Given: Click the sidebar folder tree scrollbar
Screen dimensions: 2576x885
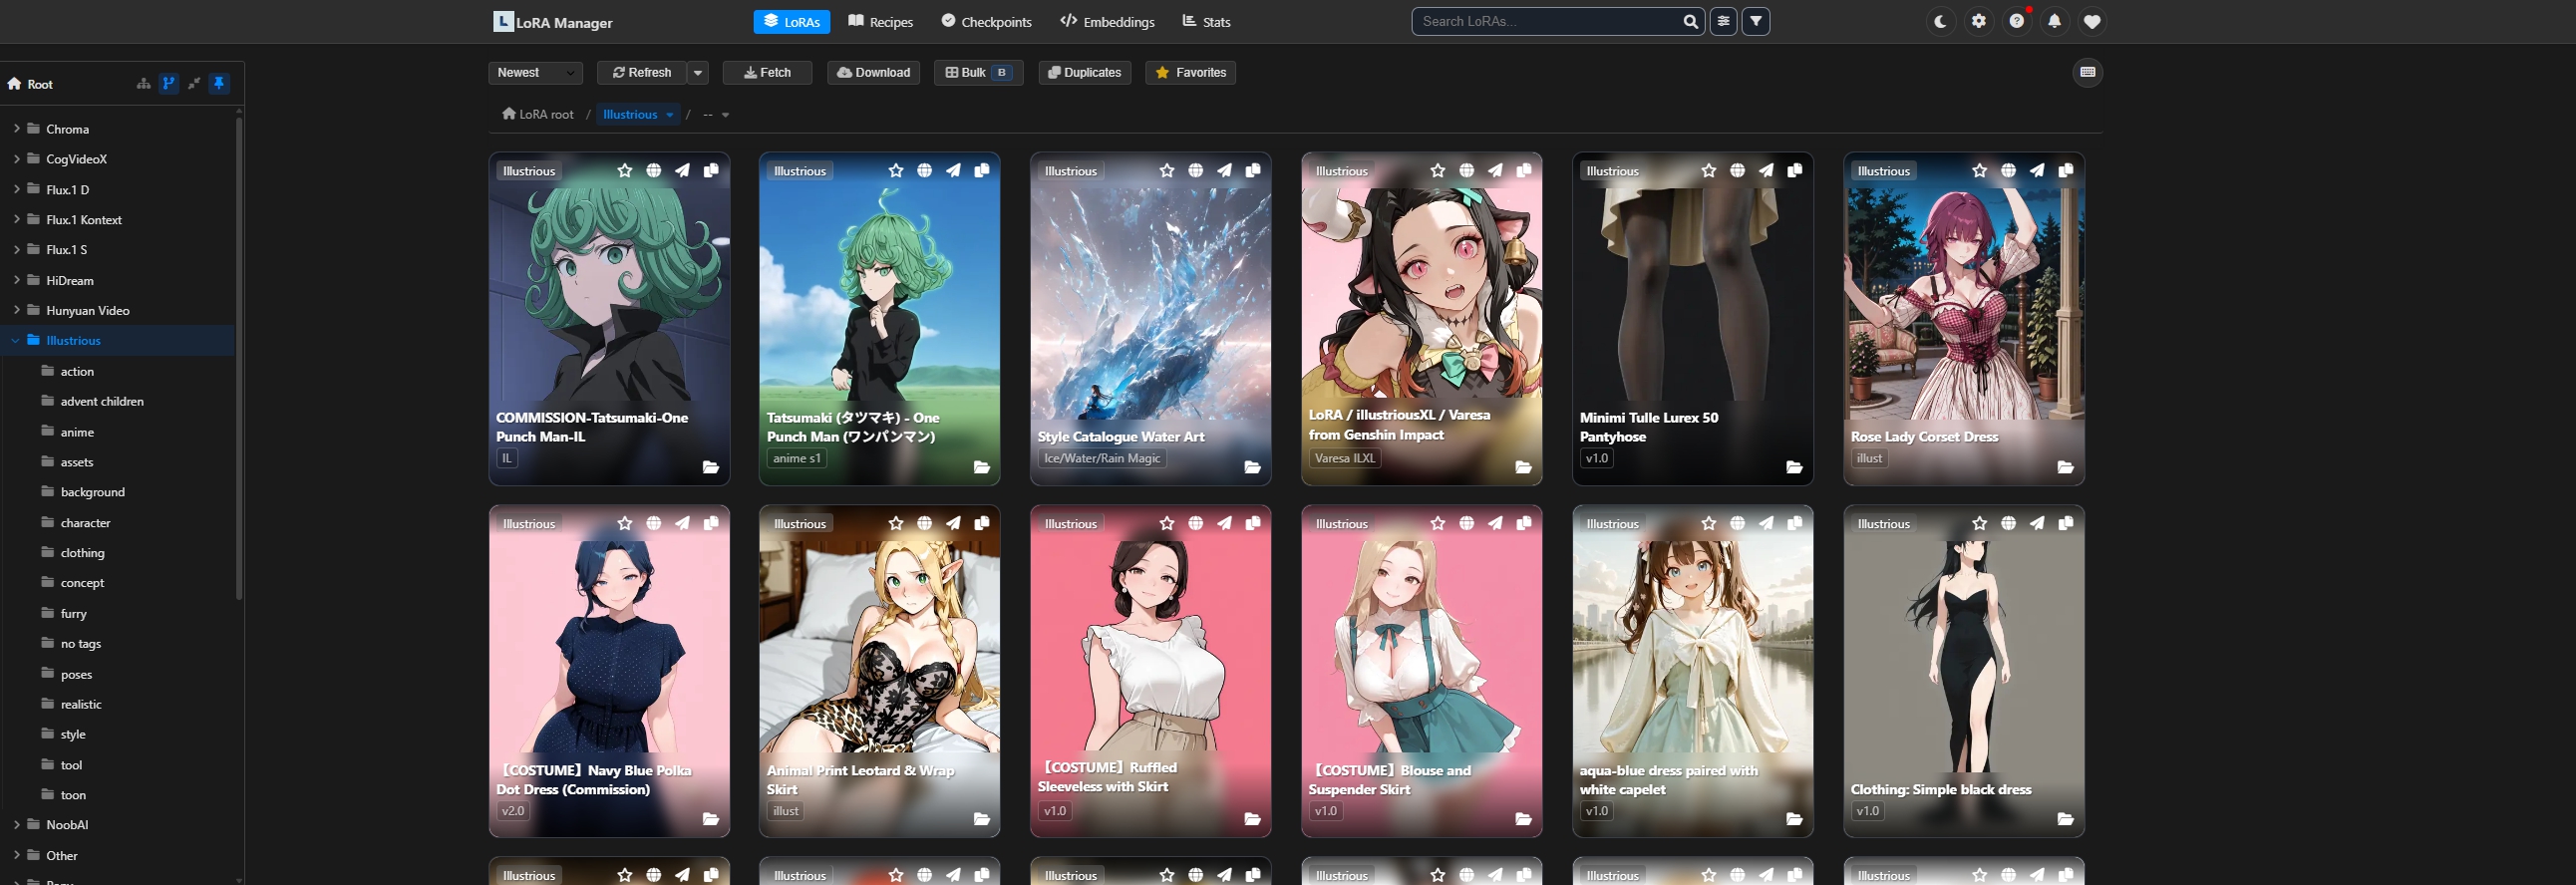Looking at the screenshot, I should [x=239, y=360].
